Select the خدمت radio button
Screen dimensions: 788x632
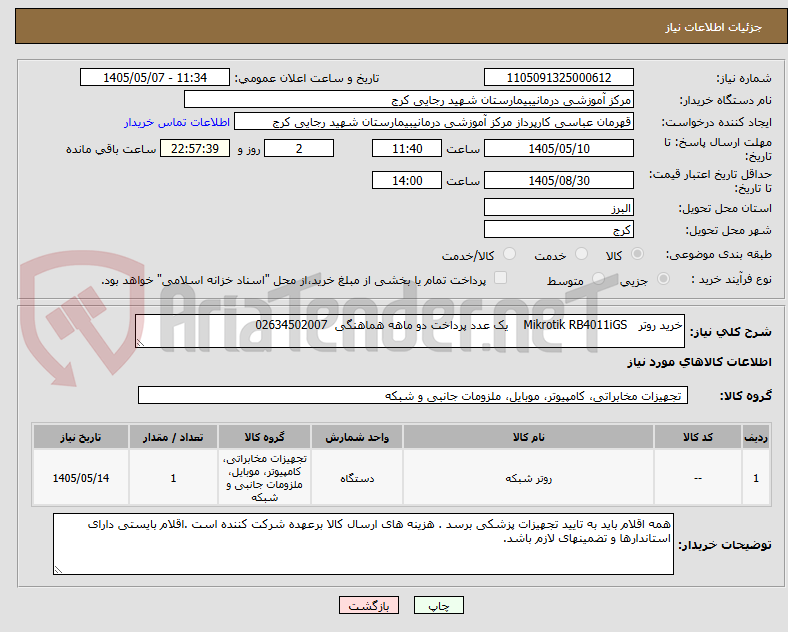tap(581, 254)
